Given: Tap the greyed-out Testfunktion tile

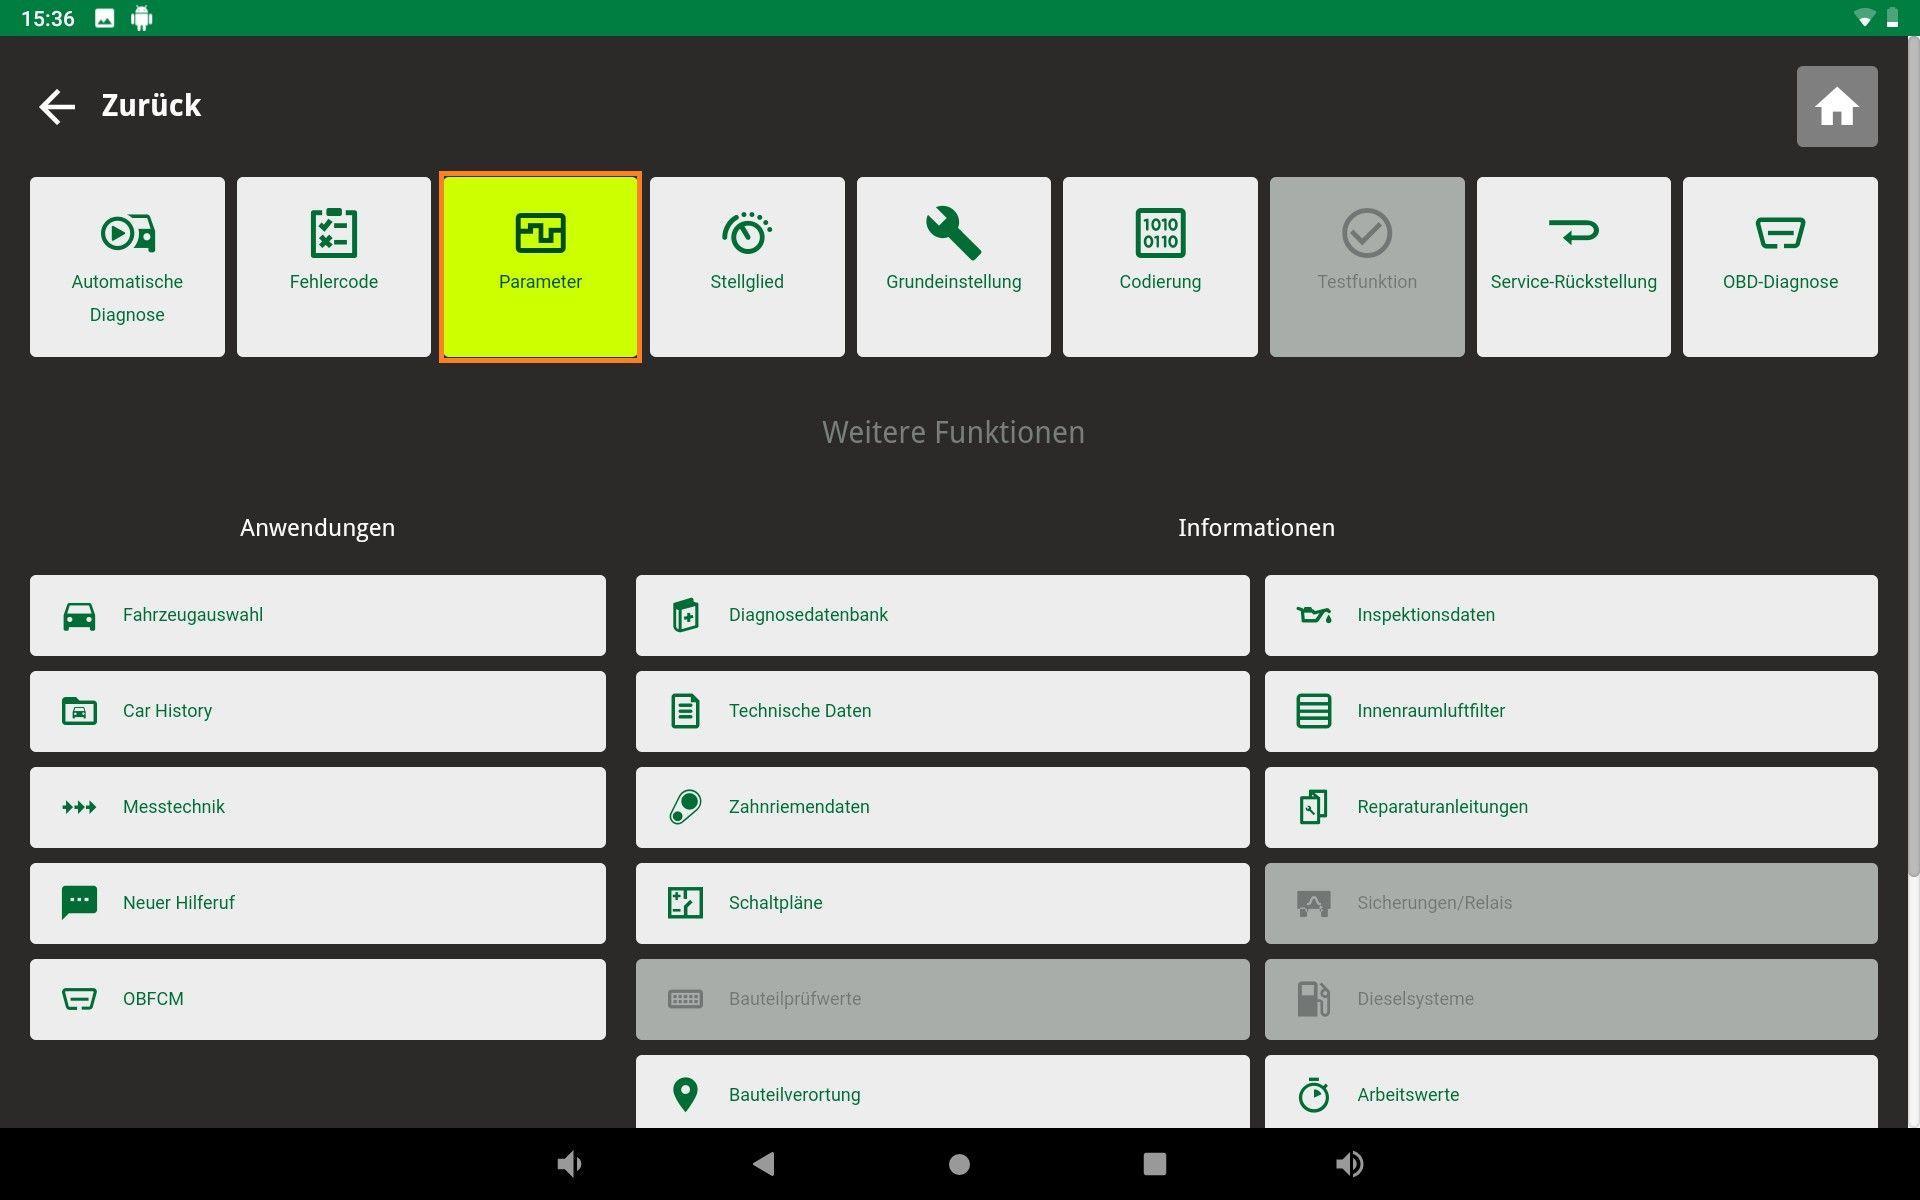Looking at the screenshot, I should pyautogui.click(x=1367, y=267).
